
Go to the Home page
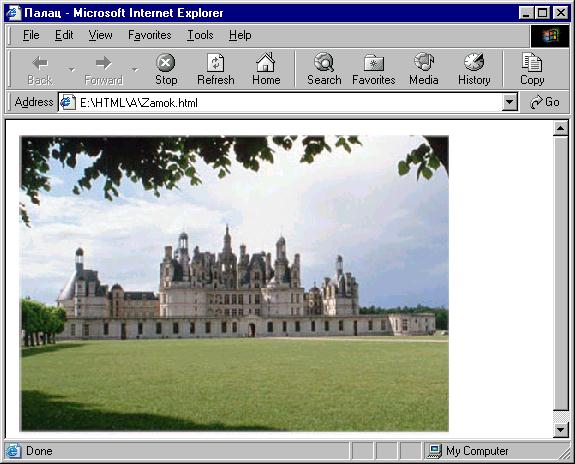pos(266,70)
